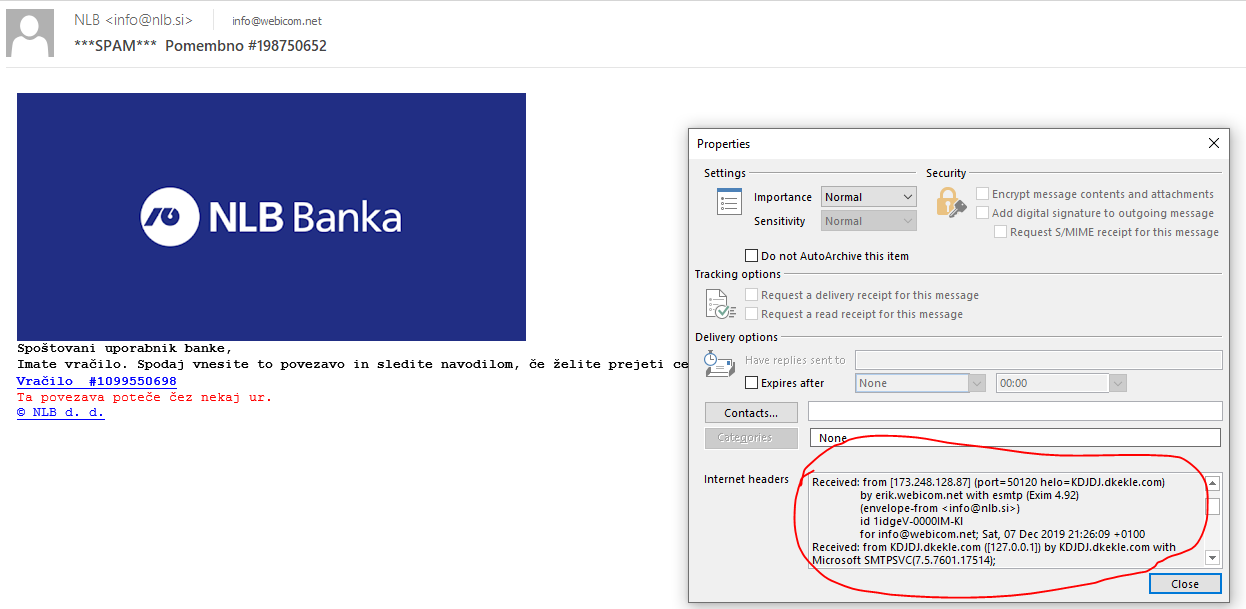Viewport: 1246px width, 609px height.
Task: Open the Contacts... button
Action: (x=752, y=412)
